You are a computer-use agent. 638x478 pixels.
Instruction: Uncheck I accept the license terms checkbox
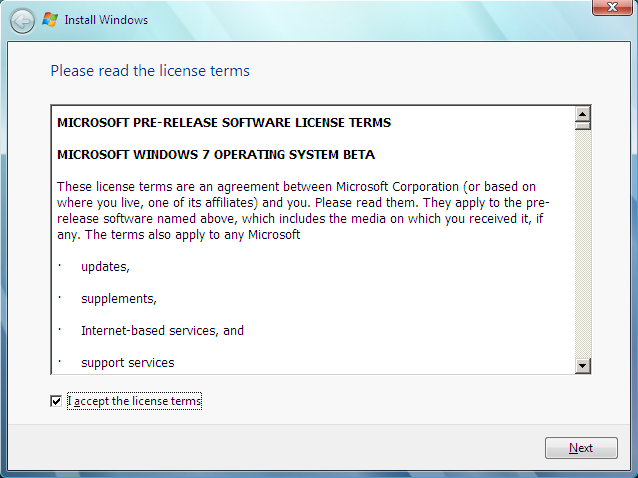(x=56, y=401)
